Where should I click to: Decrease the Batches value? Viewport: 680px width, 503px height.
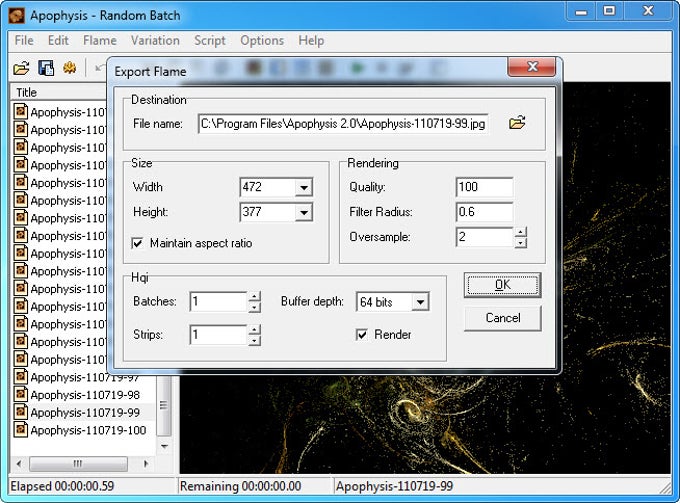[255, 307]
